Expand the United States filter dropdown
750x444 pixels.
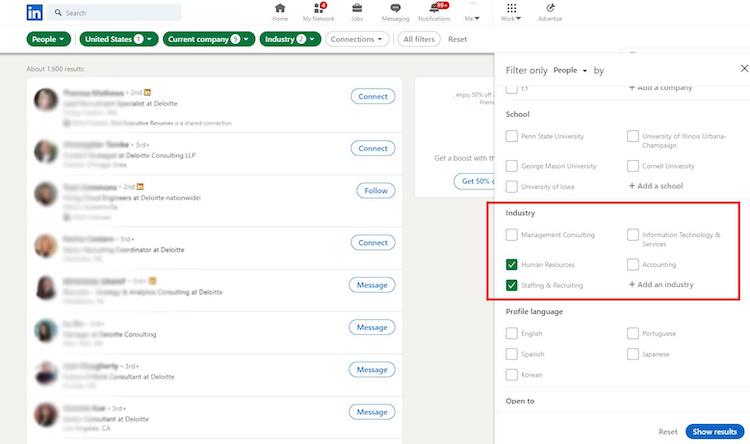(119, 39)
